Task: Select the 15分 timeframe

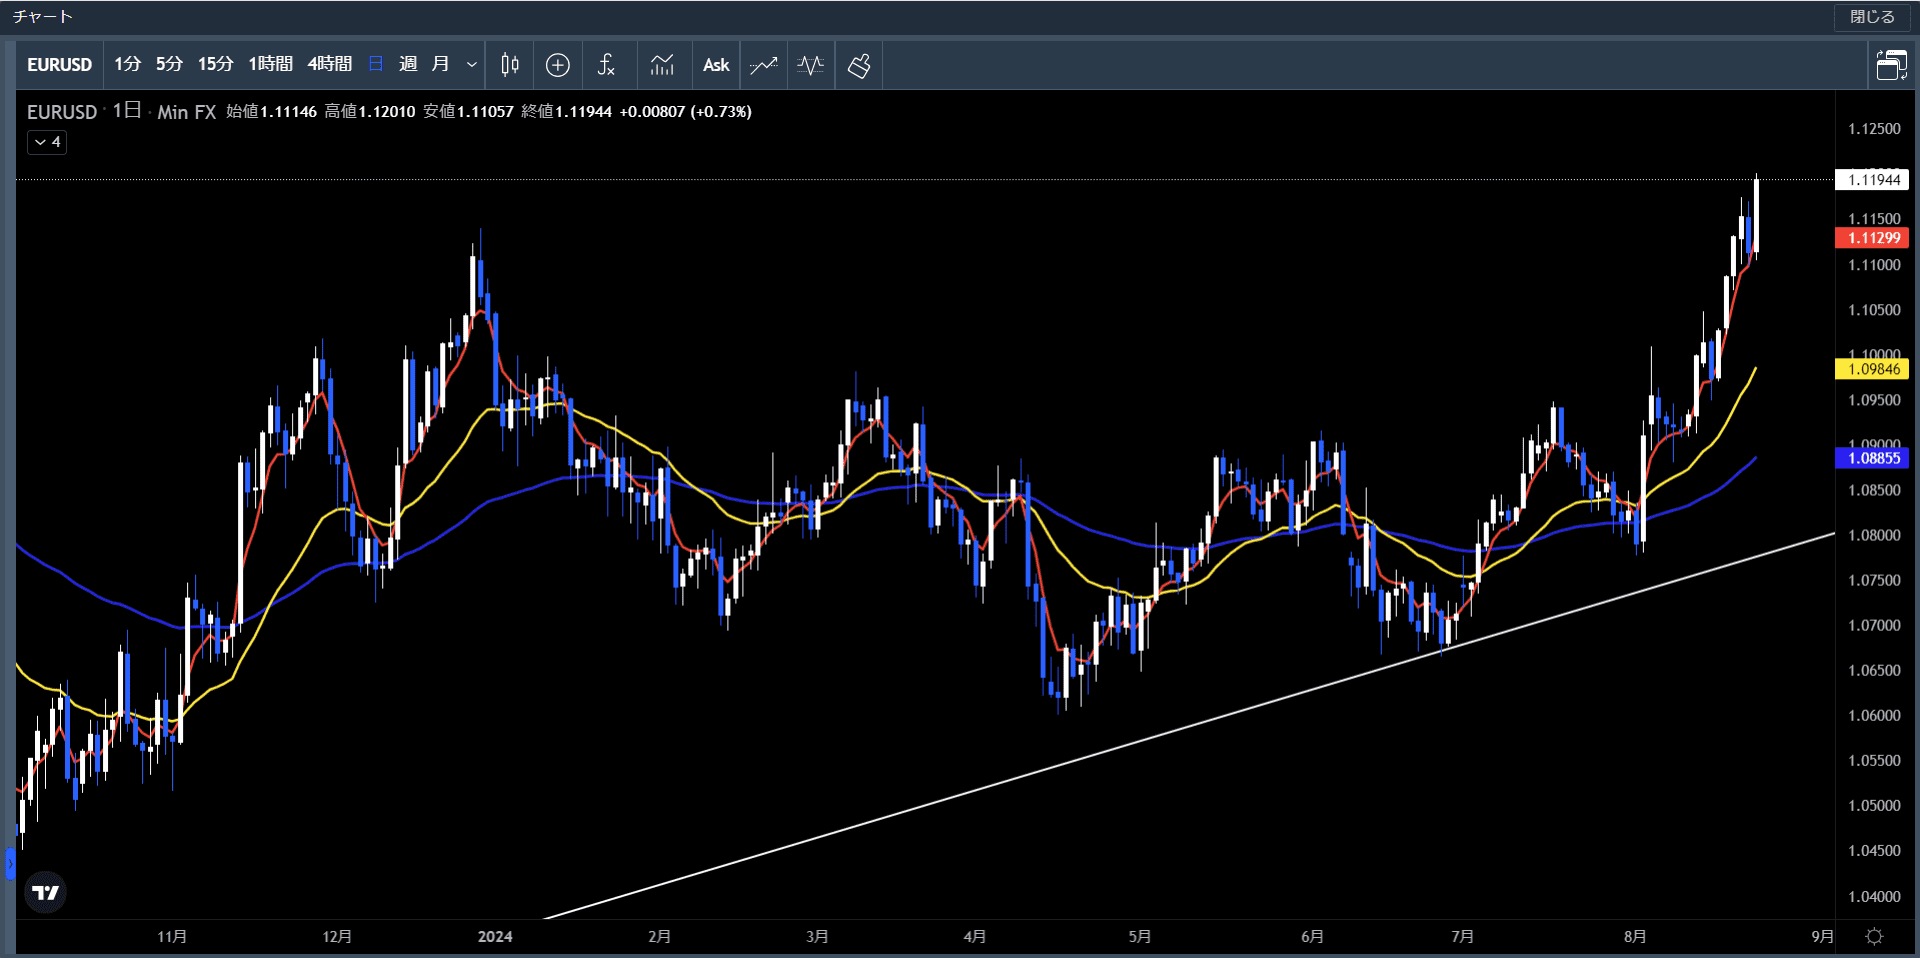Action: click(215, 65)
